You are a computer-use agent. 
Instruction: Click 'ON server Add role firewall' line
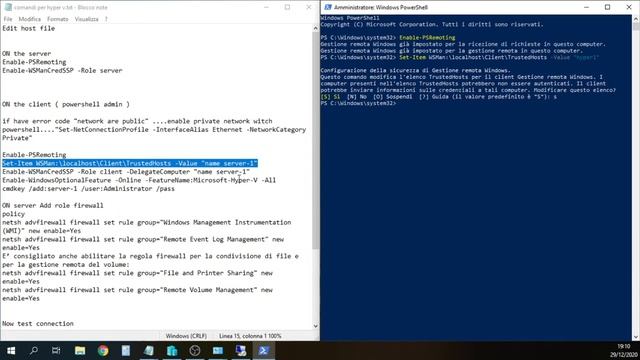(53, 205)
